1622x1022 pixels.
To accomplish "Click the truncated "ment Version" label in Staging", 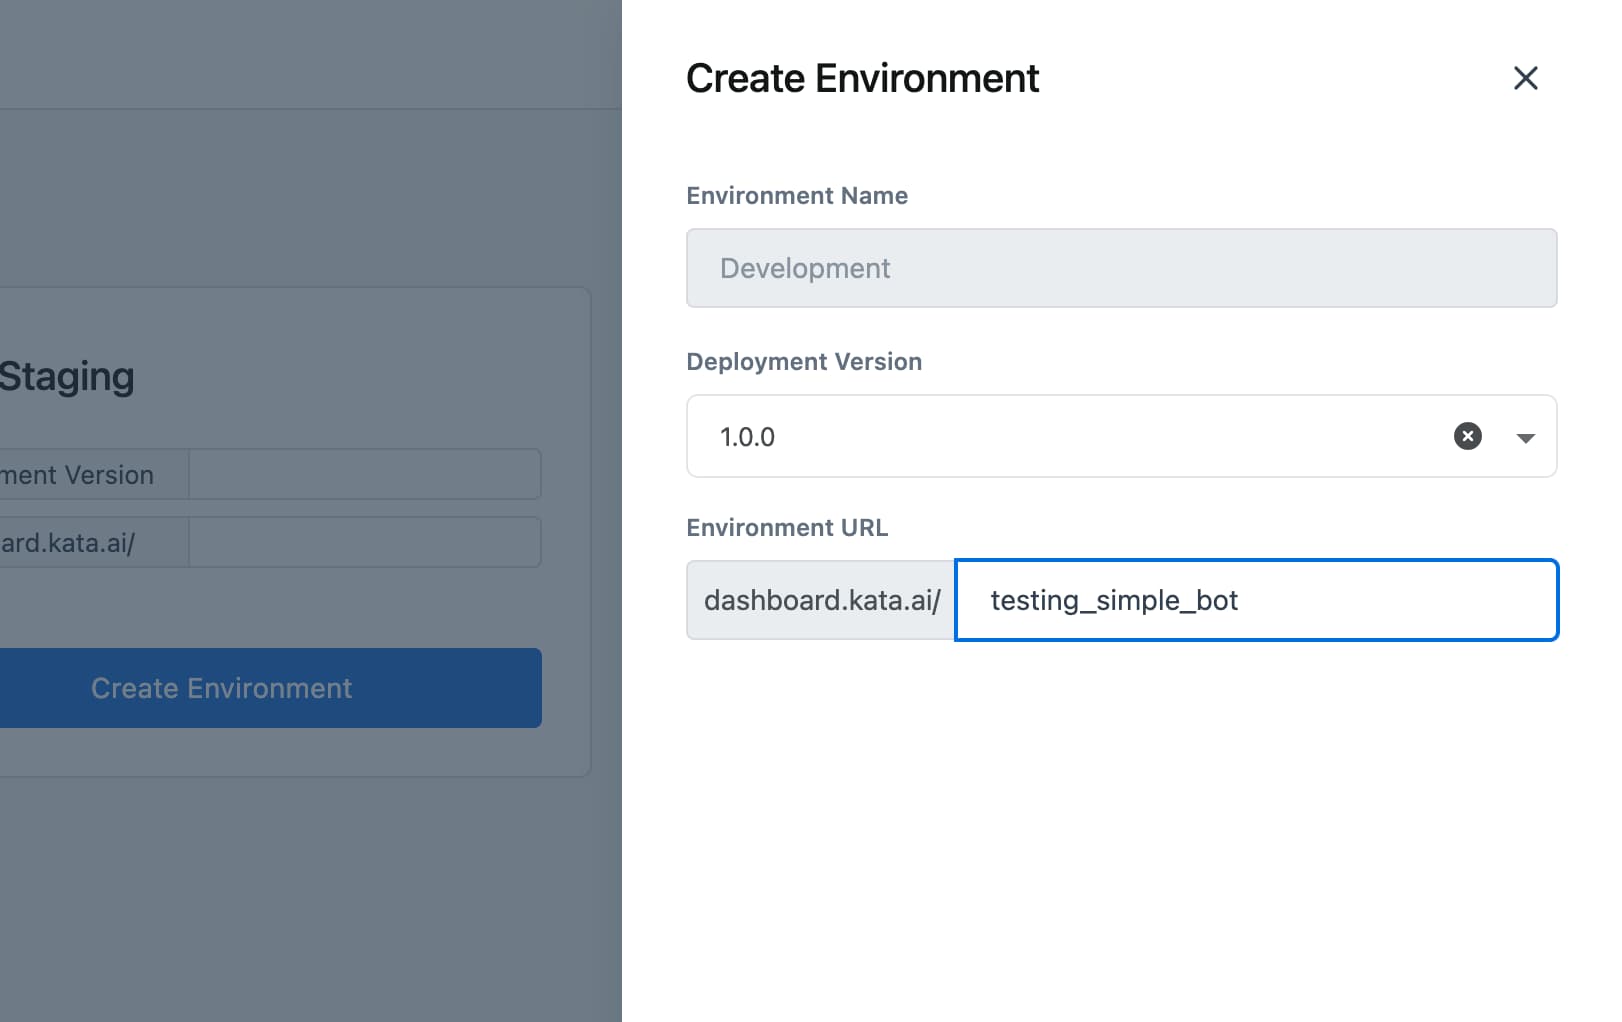I will tap(78, 475).
